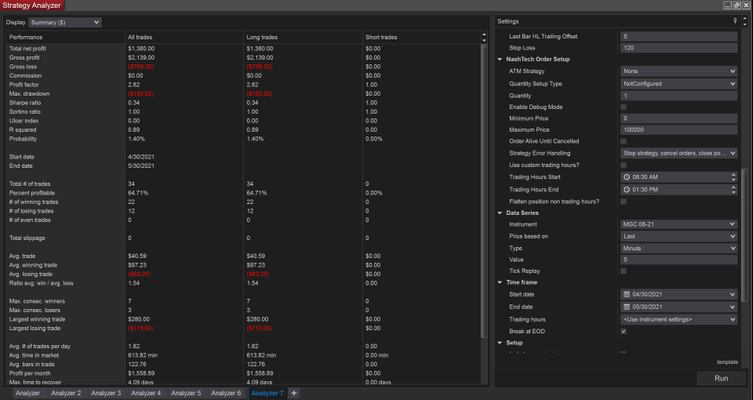Click the Run button

coord(720,379)
